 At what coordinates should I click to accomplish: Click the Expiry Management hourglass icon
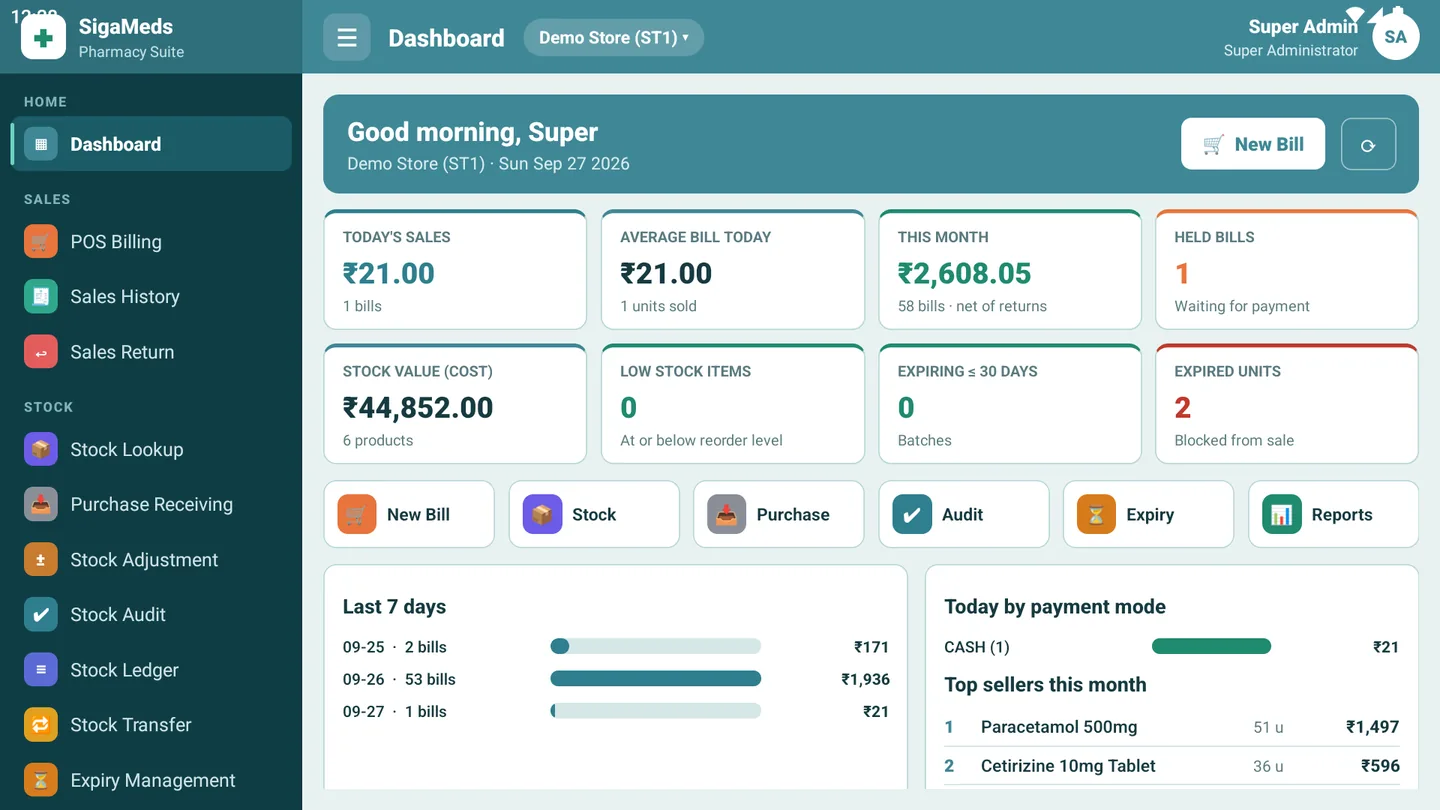tap(41, 780)
